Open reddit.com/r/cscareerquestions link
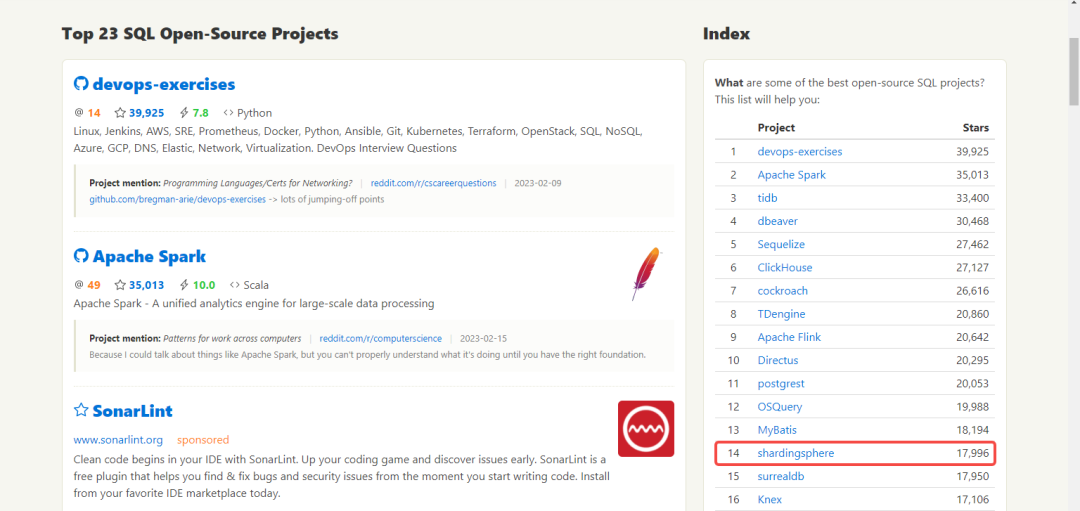 click(433, 183)
